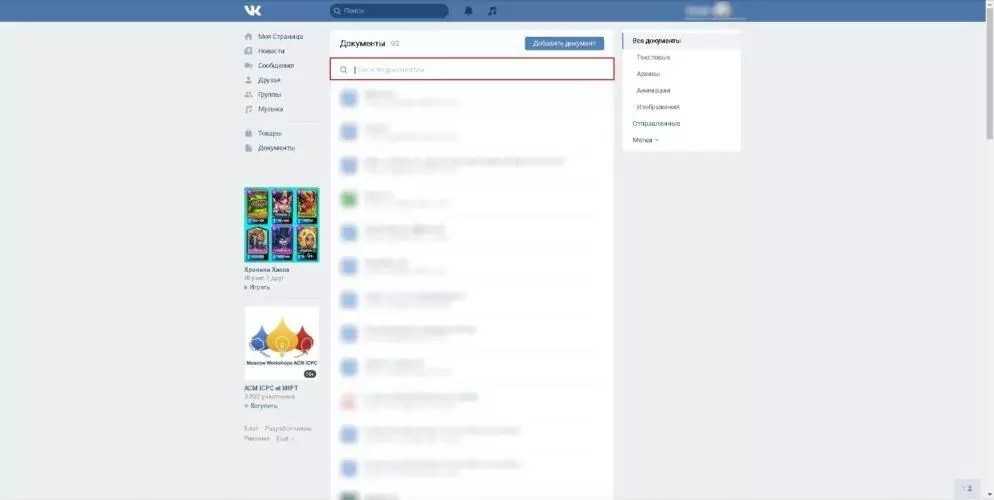The image size is (994, 500).
Task: Click the Играть link under the game ad
Action: [260, 287]
